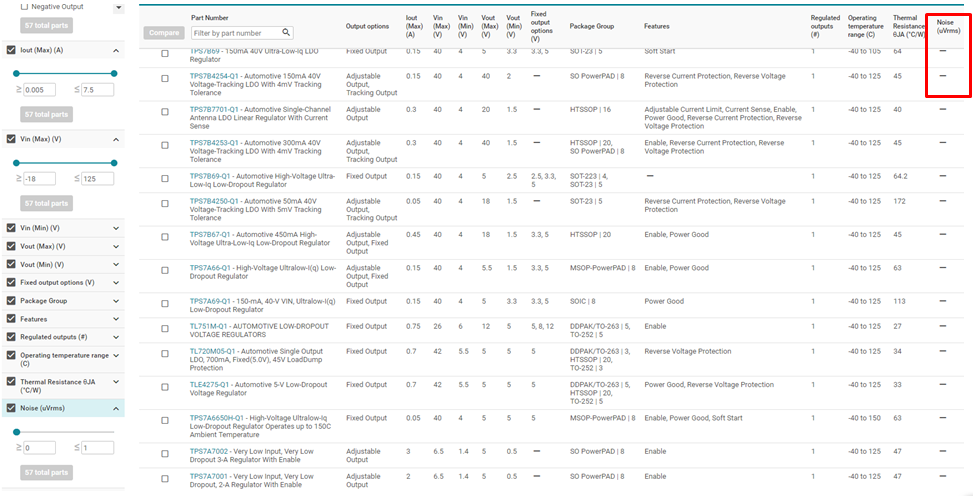Viewport: 973px width, 496px height.
Task: Expand the Package Group filter
Action: coord(116,300)
